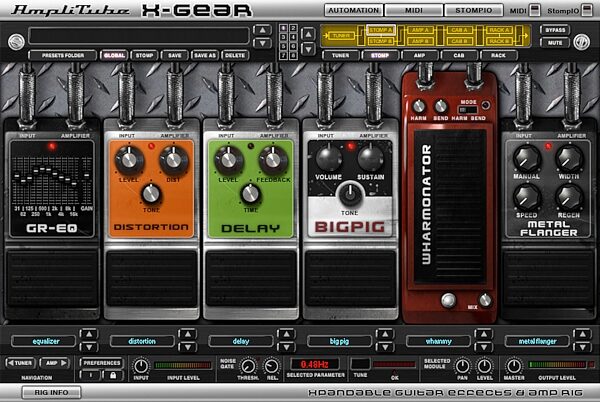This screenshot has height=402, width=600.
Task: Open the equalizer stomp selector
Action: click(x=44, y=341)
